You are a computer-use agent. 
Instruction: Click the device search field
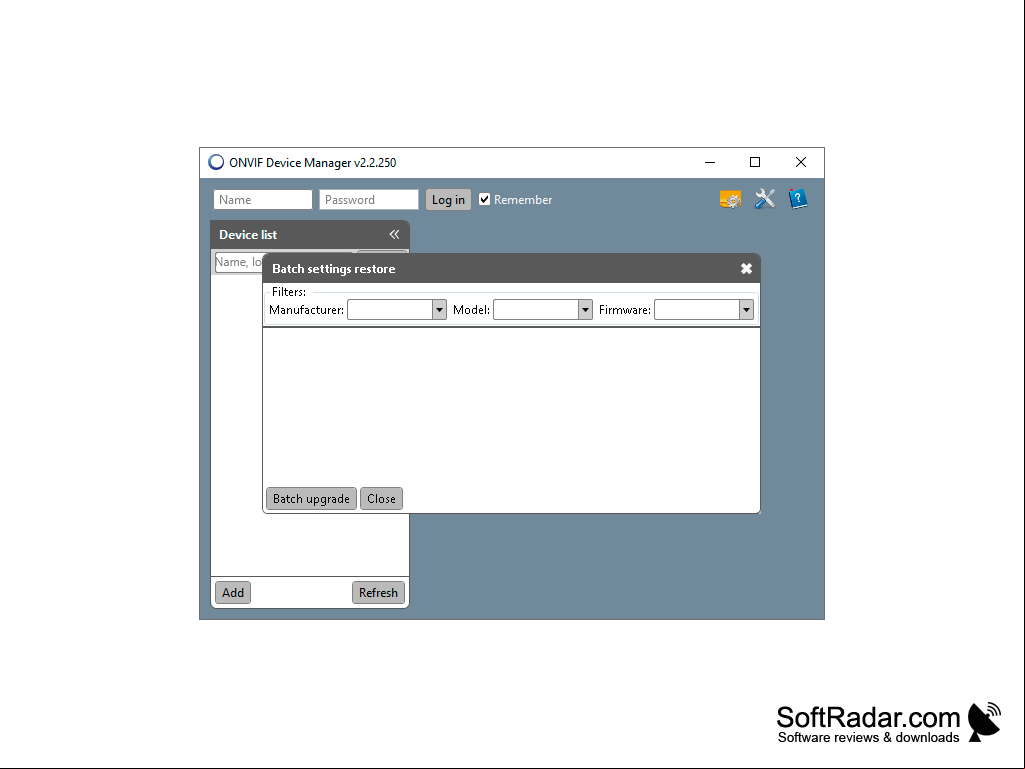coord(239,262)
